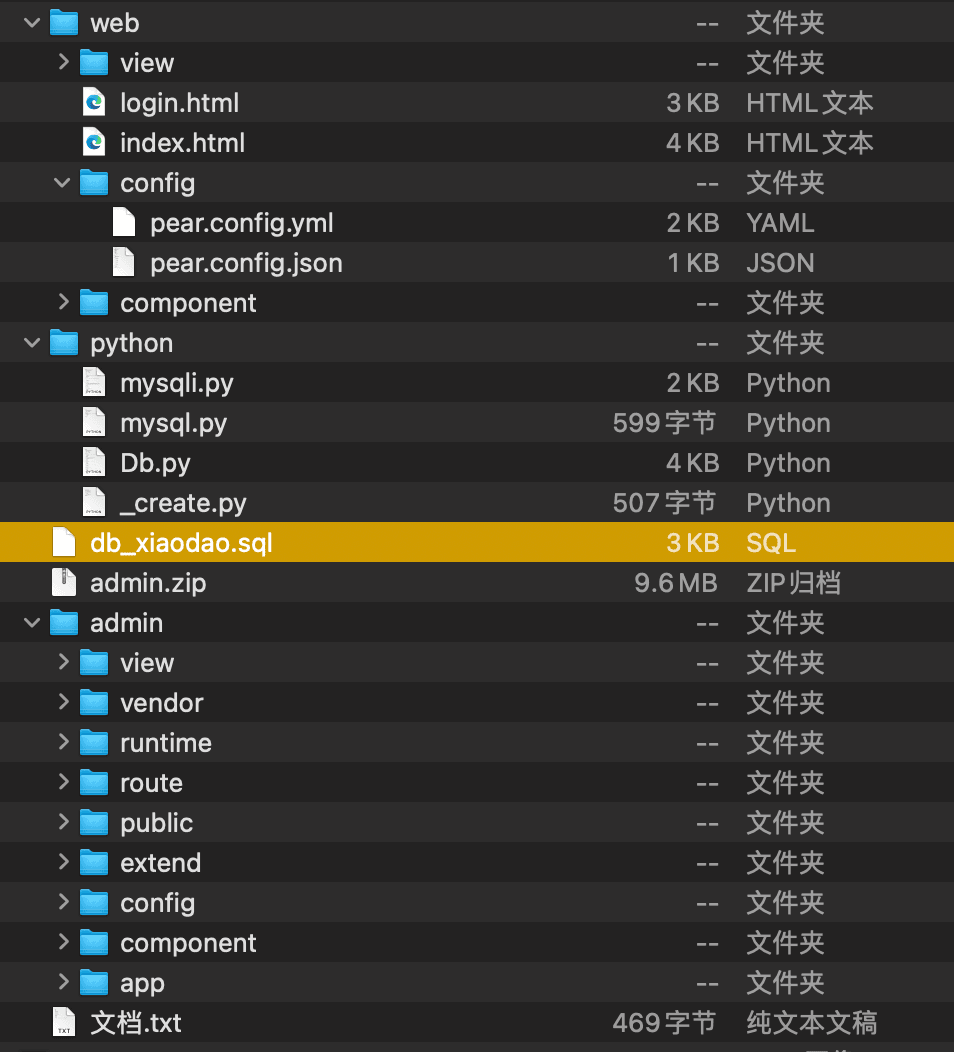The height and width of the screenshot is (1052, 954).
Task: Click the db_xiaodao.sql file icon
Action: coord(64,543)
